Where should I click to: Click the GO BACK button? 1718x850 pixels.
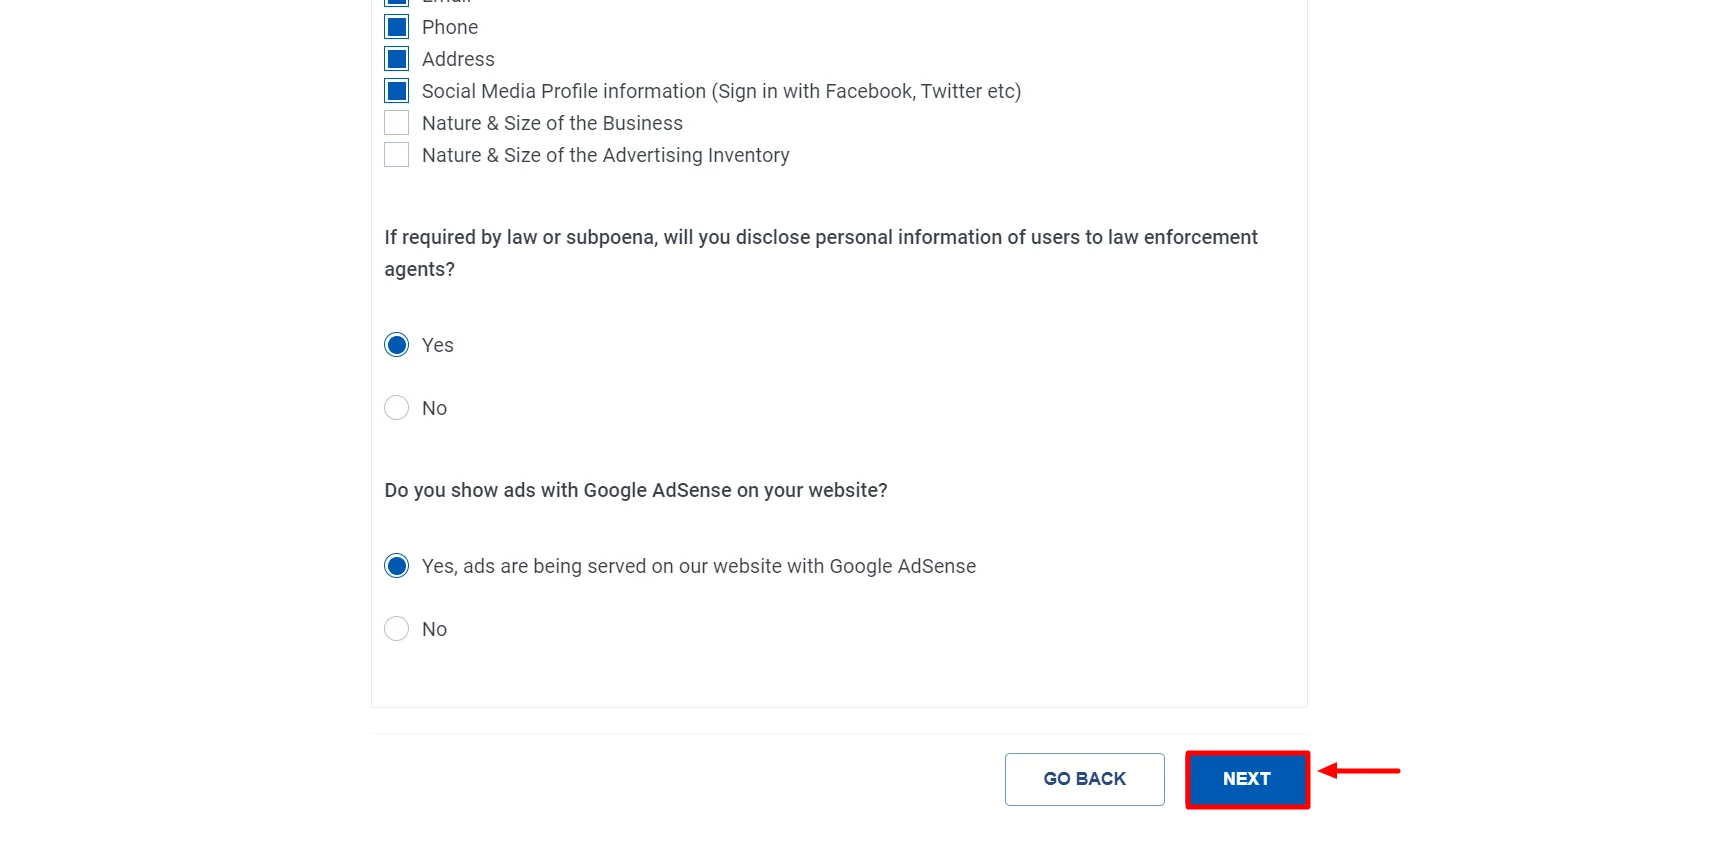1084,778
